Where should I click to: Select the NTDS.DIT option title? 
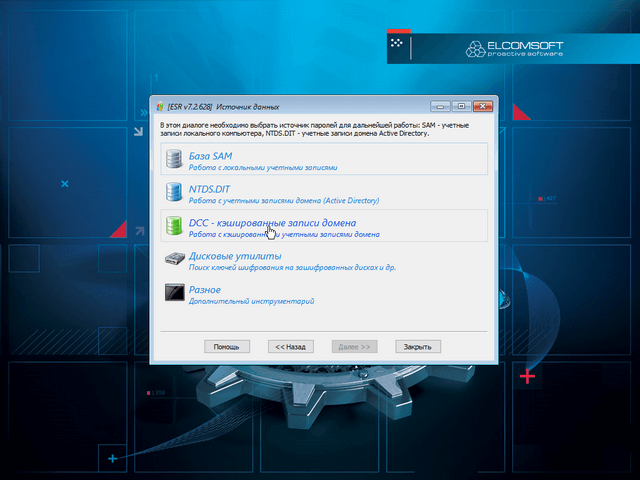tap(210, 188)
